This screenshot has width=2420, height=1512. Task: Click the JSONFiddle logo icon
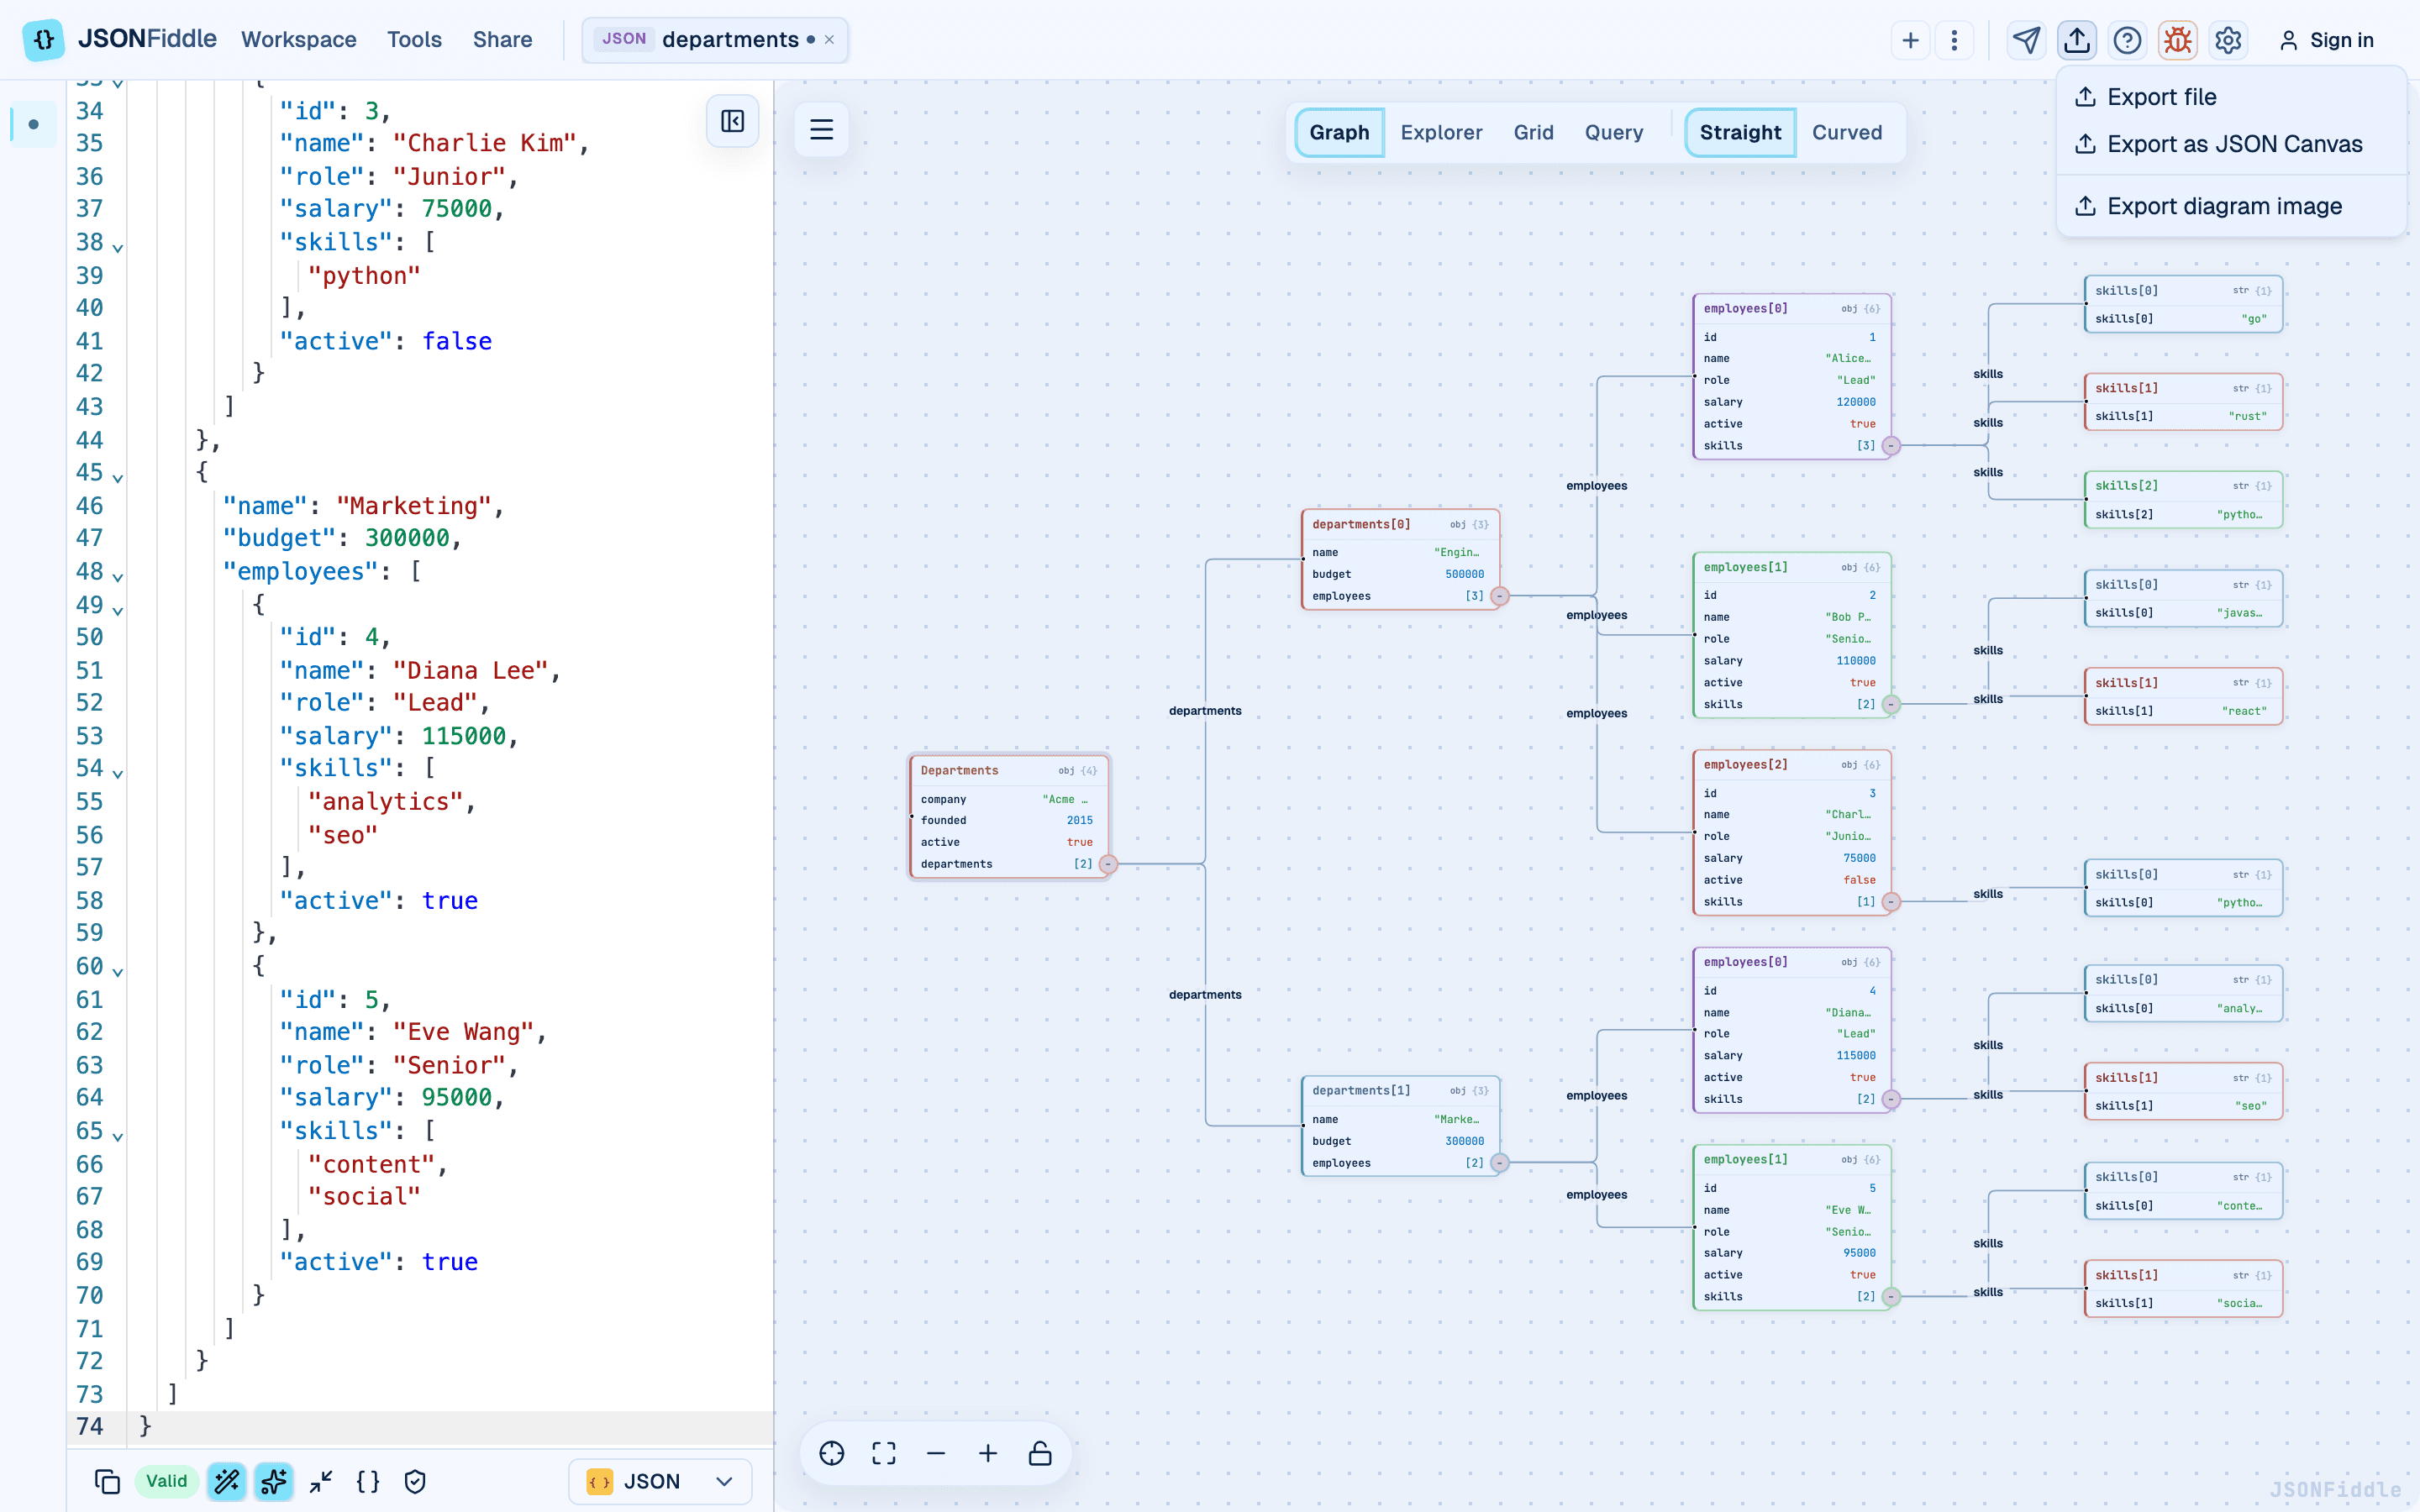coord(43,40)
